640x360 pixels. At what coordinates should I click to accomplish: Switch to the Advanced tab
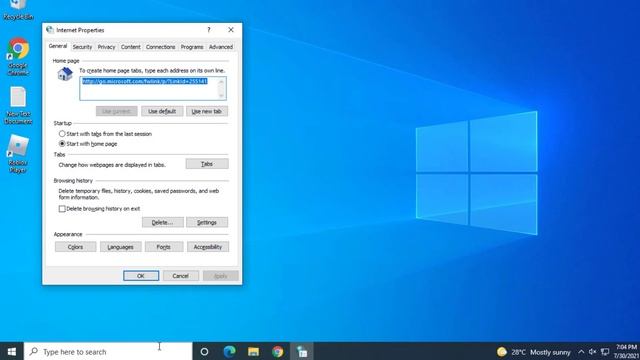point(221,47)
